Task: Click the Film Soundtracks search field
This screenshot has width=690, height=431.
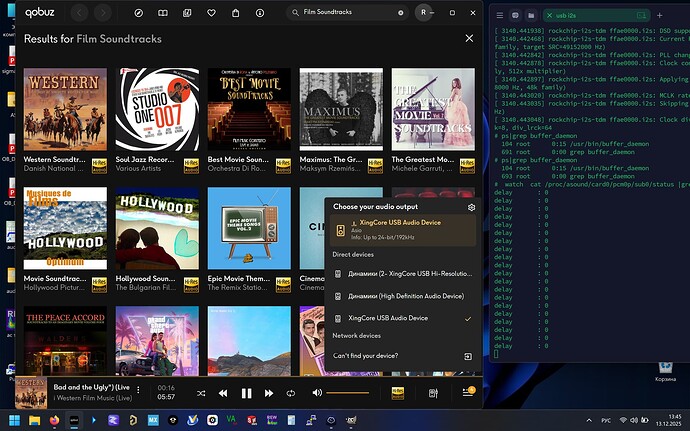Action: [x=348, y=12]
